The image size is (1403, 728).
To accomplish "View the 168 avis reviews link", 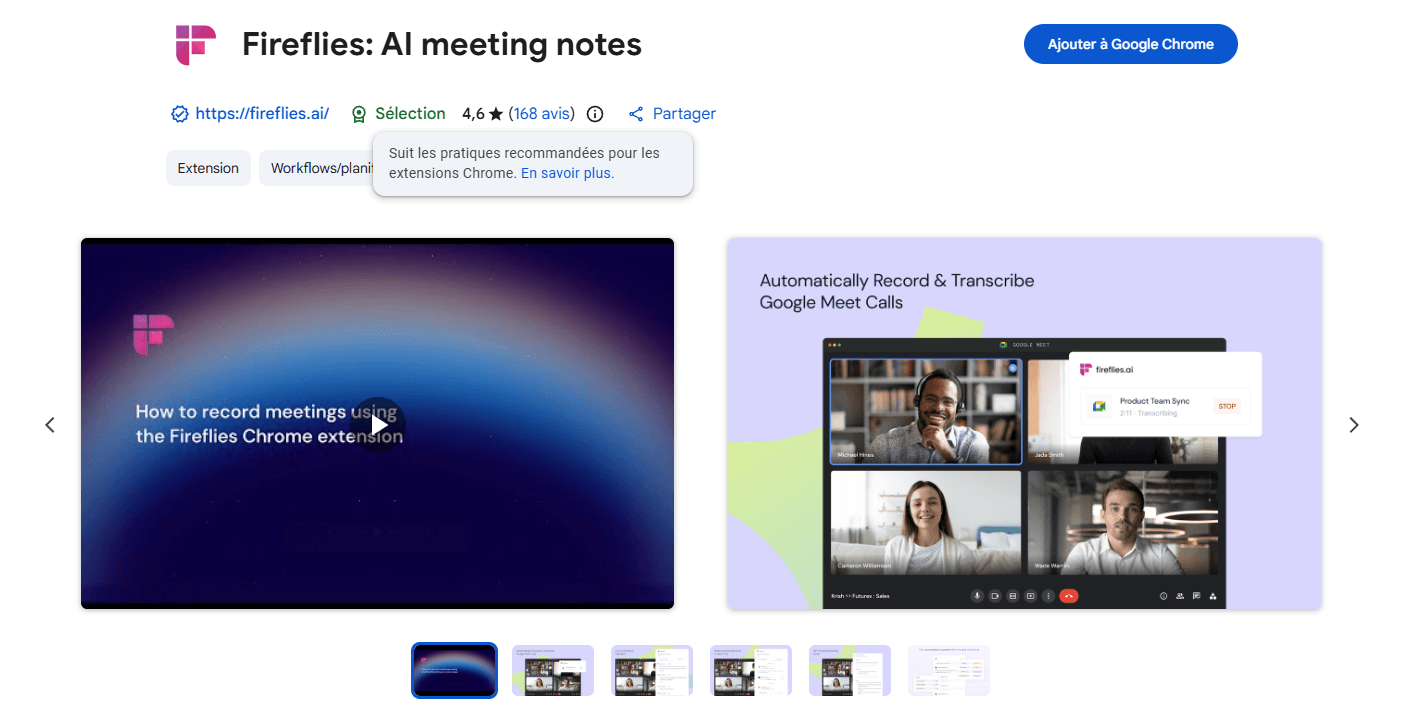I will 541,113.
